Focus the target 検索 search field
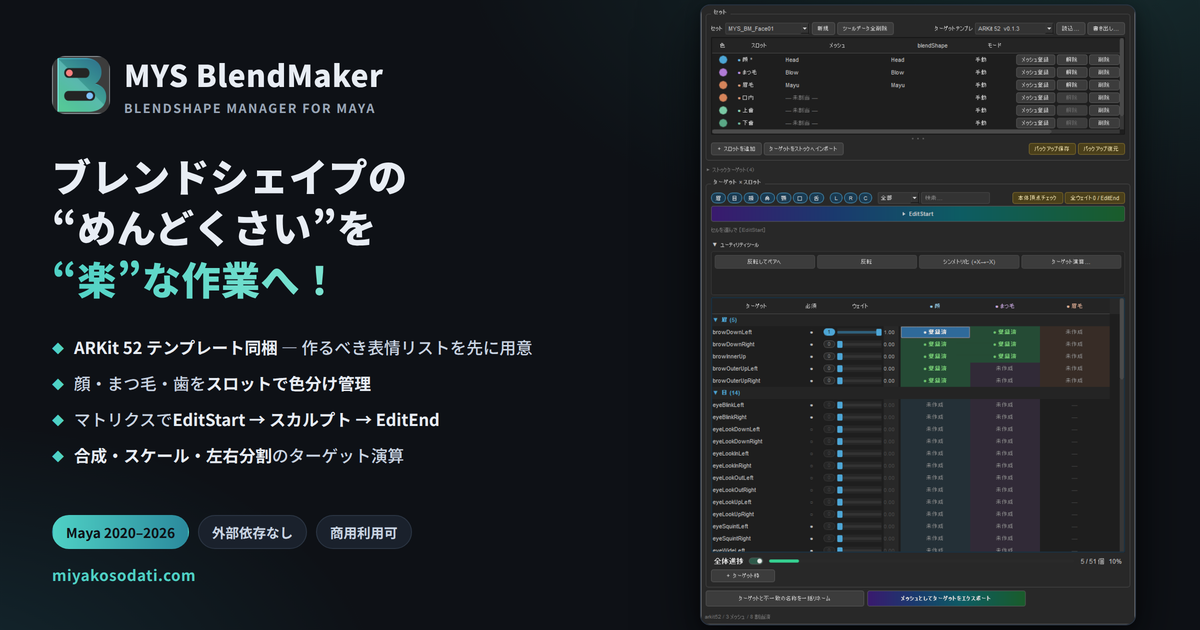Screen dimensions: 1200x630 coord(955,198)
